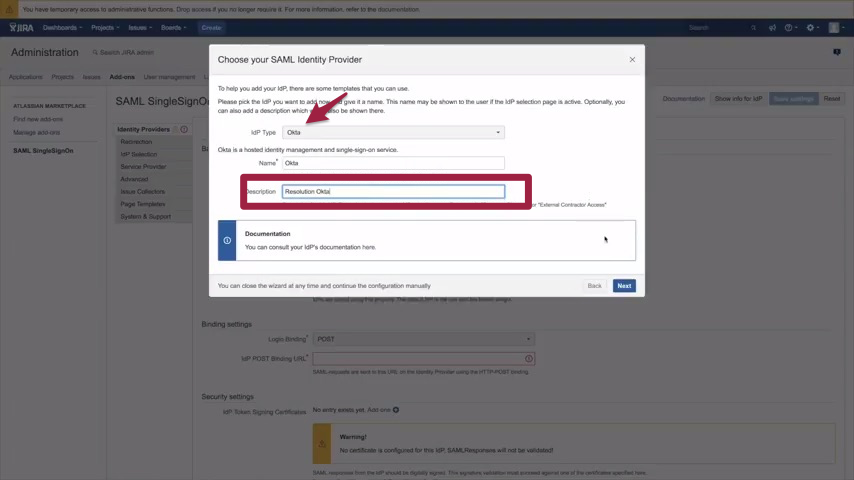Image resolution: width=854 pixels, height=480 pixels.
Task: Switch to the Applications tab
Action: pyautogui.click(x=26, y=77)
